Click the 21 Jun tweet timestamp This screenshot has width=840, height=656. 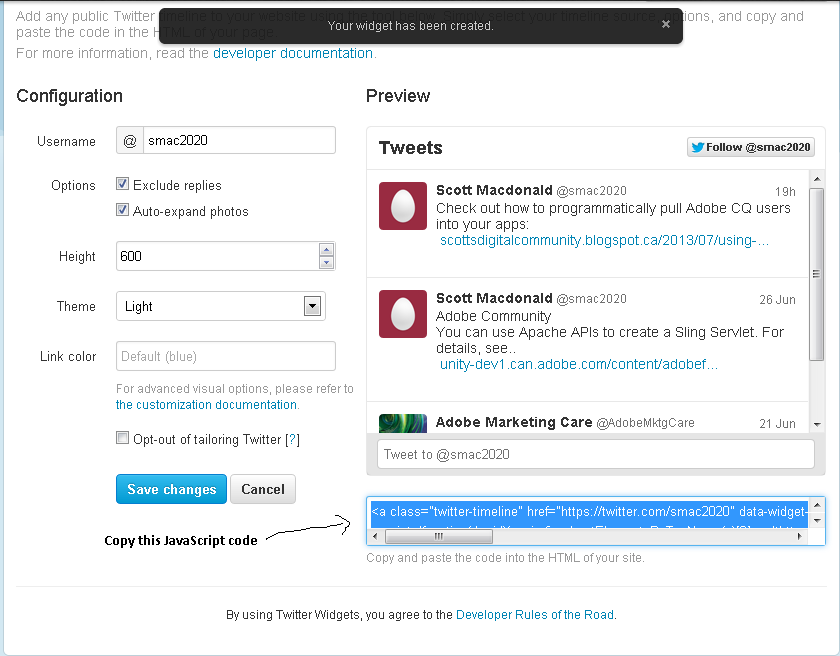coord(777,424)
